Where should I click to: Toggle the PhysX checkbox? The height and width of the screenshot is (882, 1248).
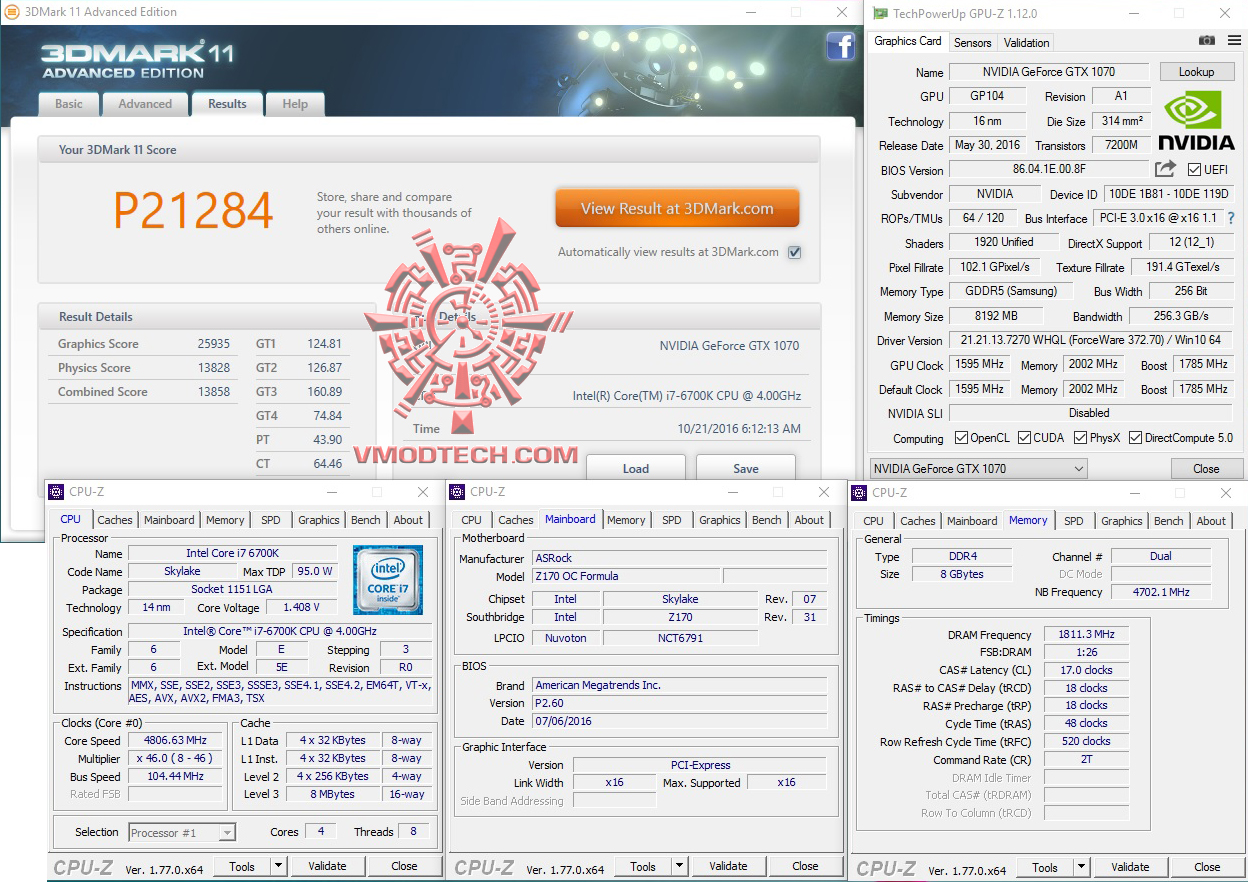pos(1081,438)
